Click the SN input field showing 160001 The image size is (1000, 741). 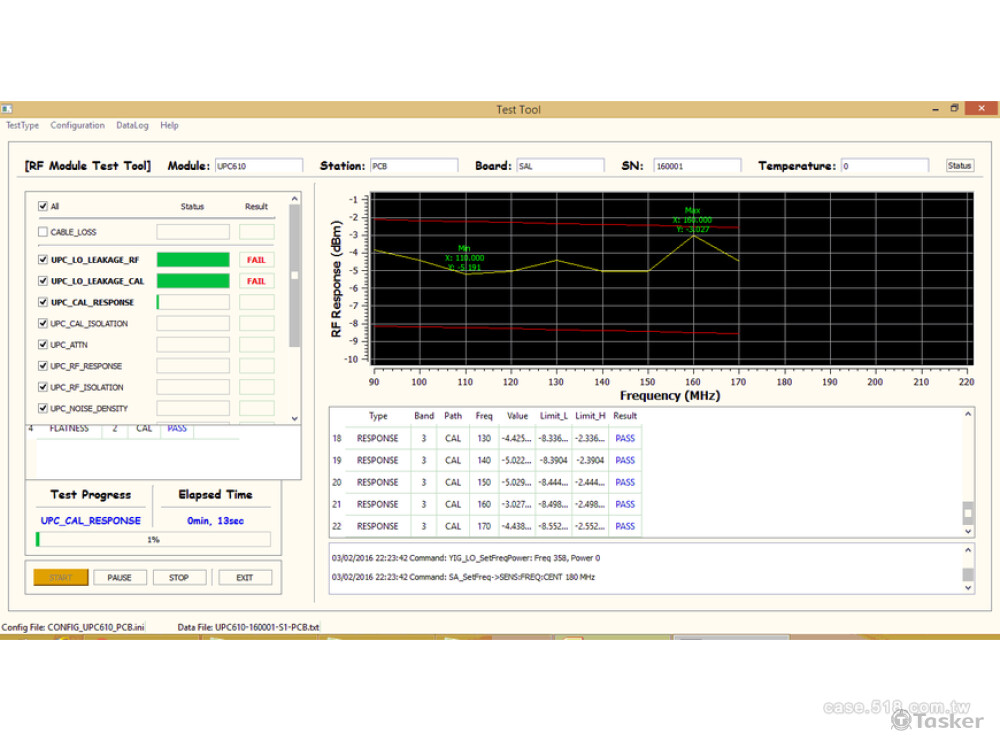tap(697, 165)
